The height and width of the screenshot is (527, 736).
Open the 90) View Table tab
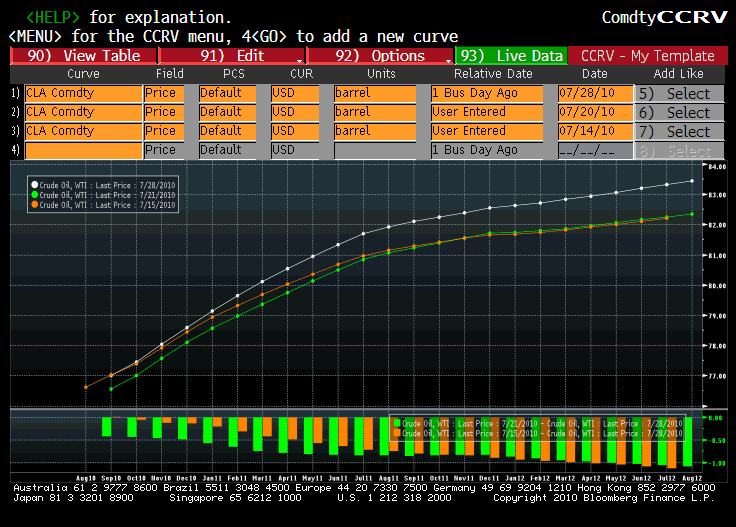pos(84,56)
